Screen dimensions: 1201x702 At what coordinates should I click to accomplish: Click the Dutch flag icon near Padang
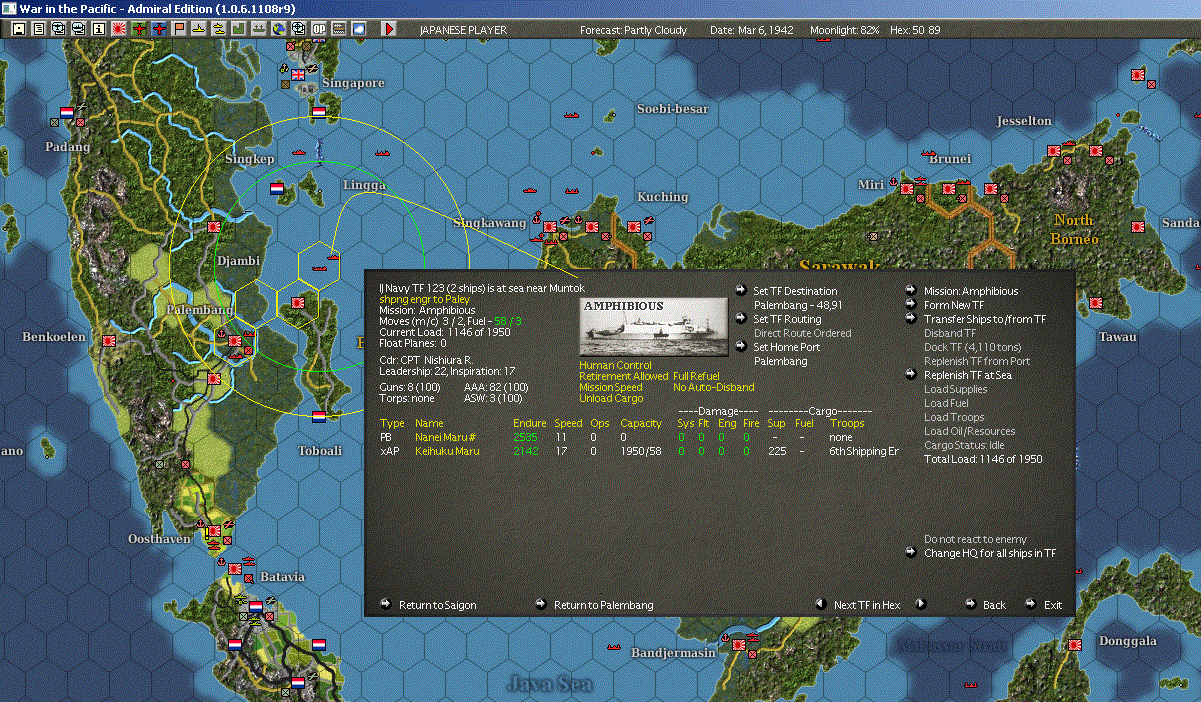tap(67, 113)
